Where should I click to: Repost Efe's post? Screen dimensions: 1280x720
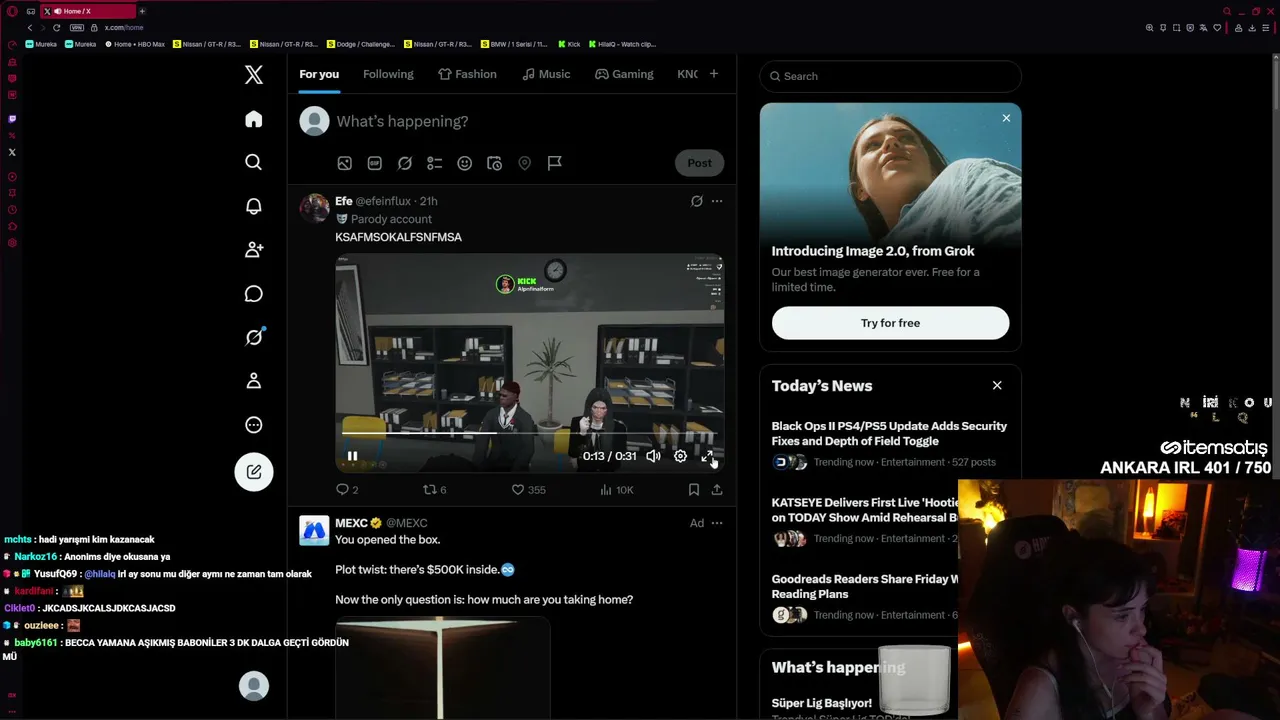434,490
